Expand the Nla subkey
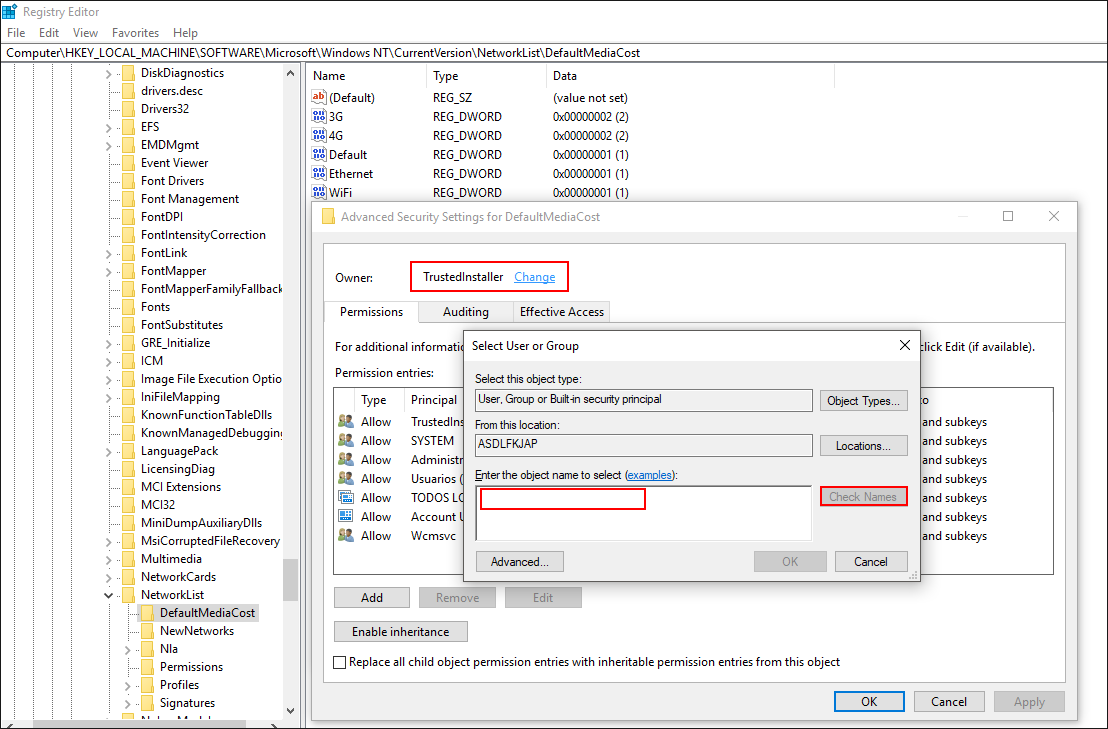The image size is (1108, 729). point(127,649)
